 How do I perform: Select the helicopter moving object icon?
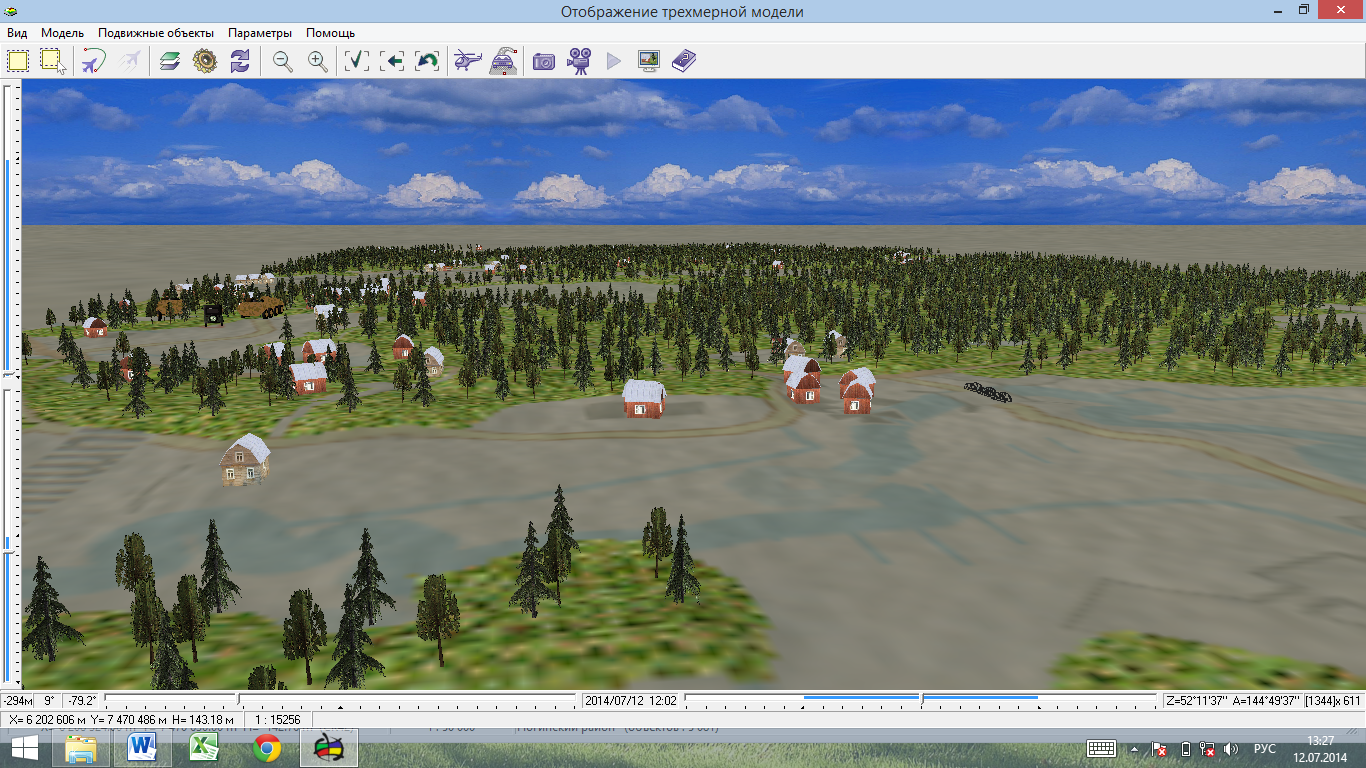click(x=468, y=61)
